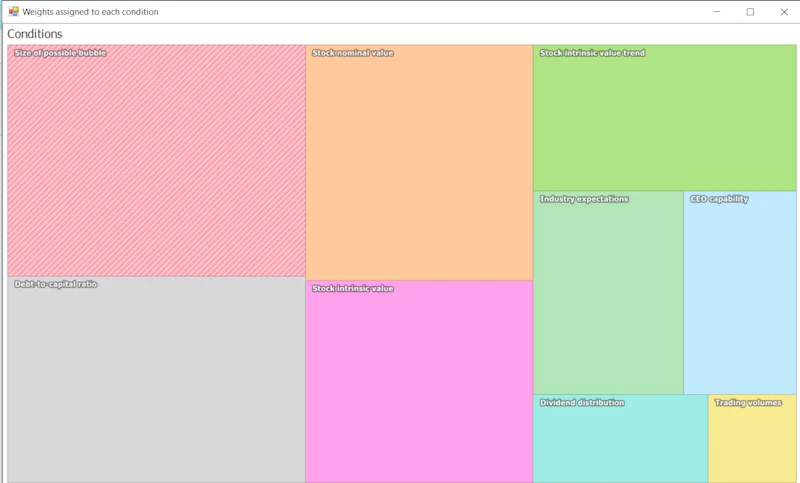Select the pink Stock intrinsic value tile
This screenshot has width=800, height=483.
[x=419, y=382]
